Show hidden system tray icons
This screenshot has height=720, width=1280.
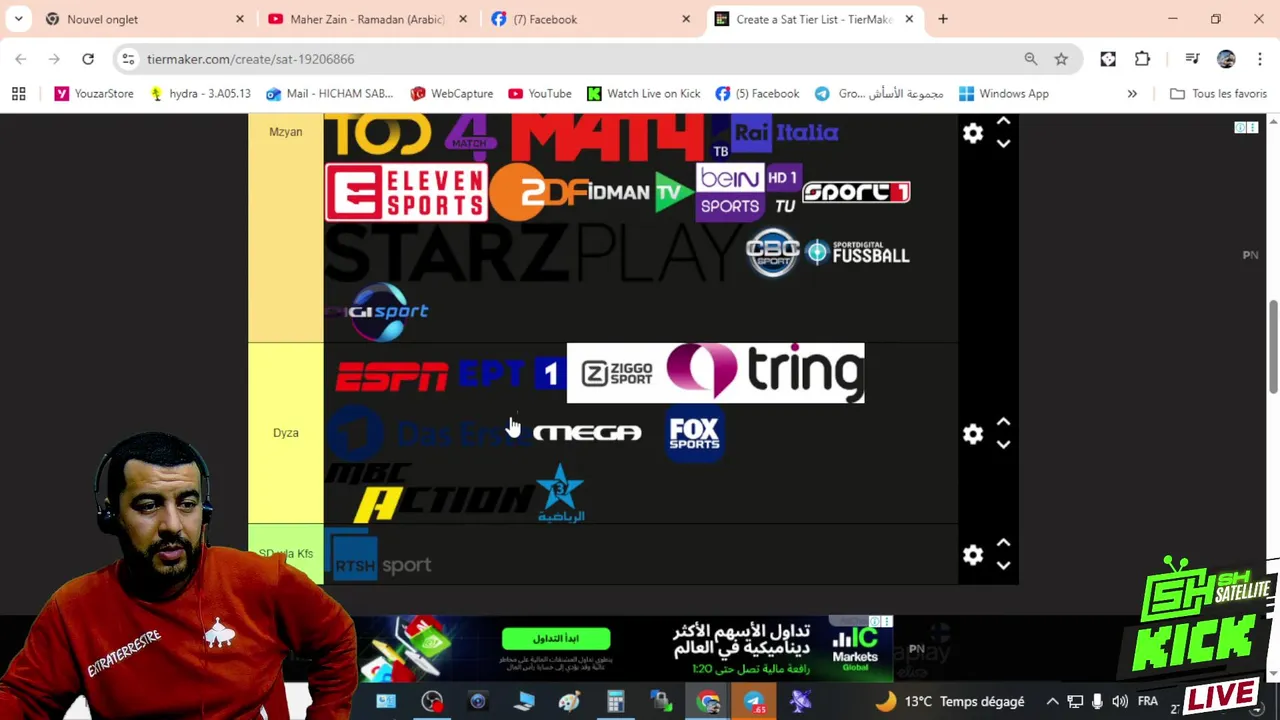click(x=1052, y=701)
